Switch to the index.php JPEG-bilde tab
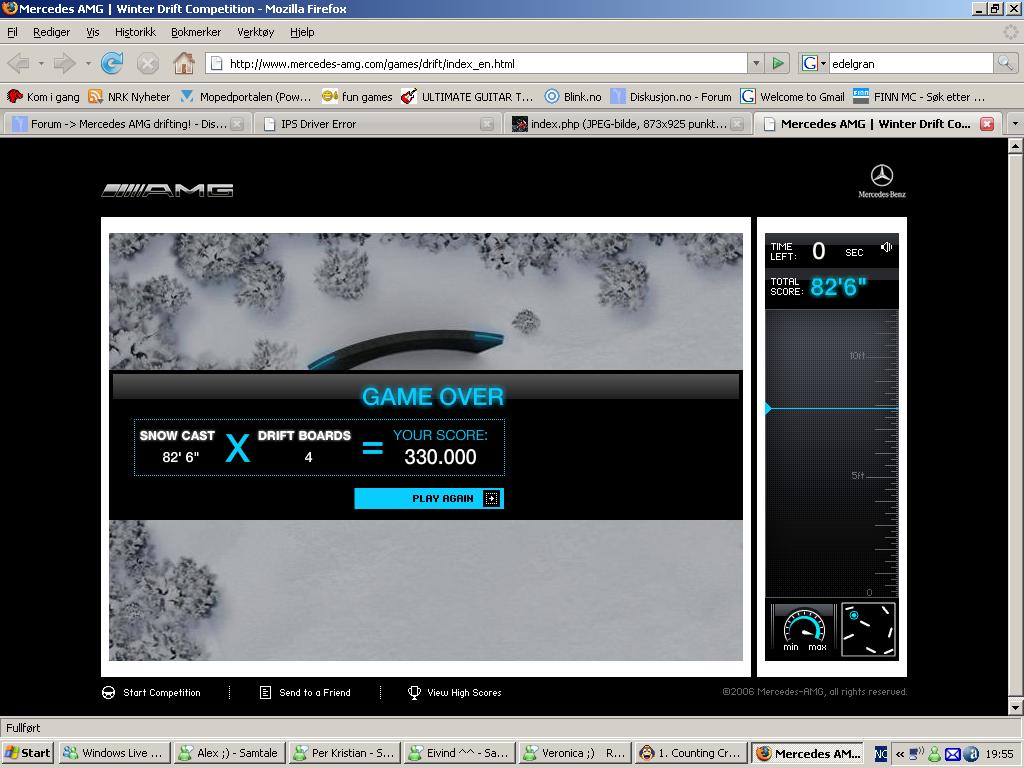 (626, 124)
